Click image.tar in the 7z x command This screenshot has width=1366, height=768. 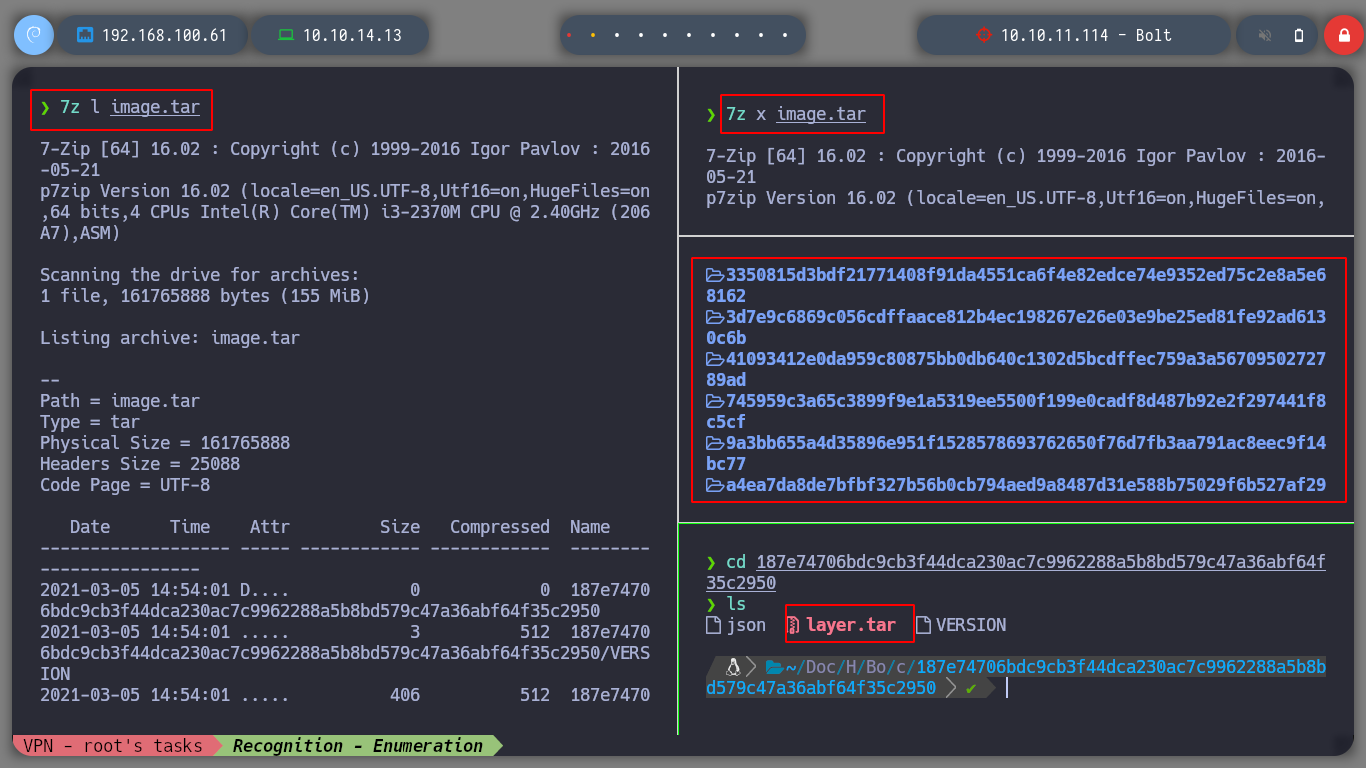click(821, 114)
